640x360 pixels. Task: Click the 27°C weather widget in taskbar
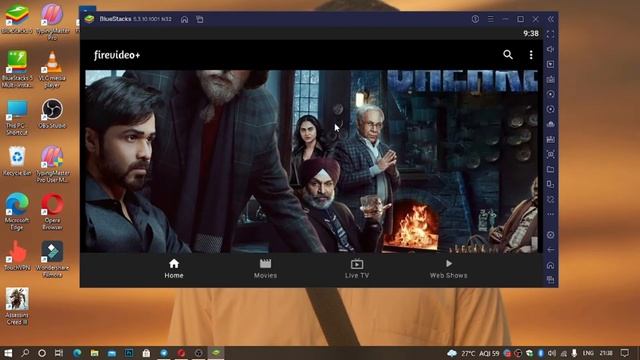(473, 353)
